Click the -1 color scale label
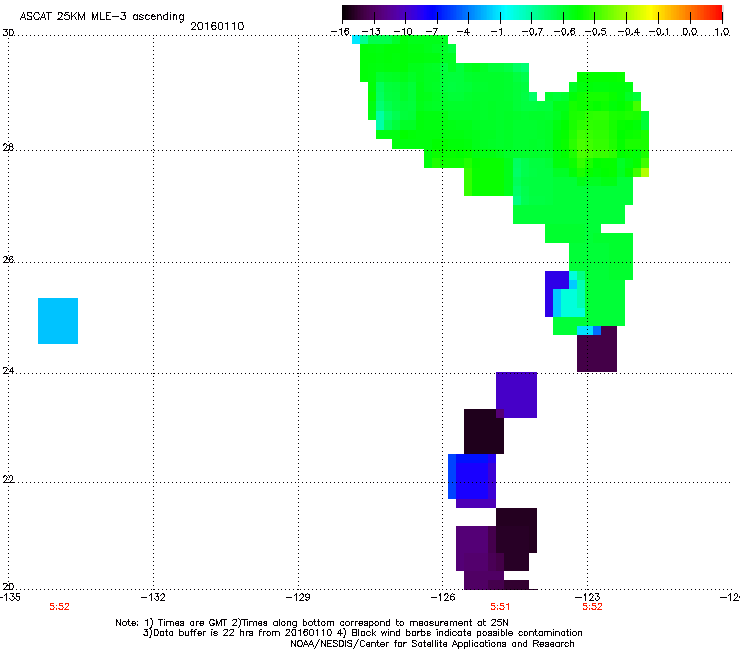 coord(497,32)
